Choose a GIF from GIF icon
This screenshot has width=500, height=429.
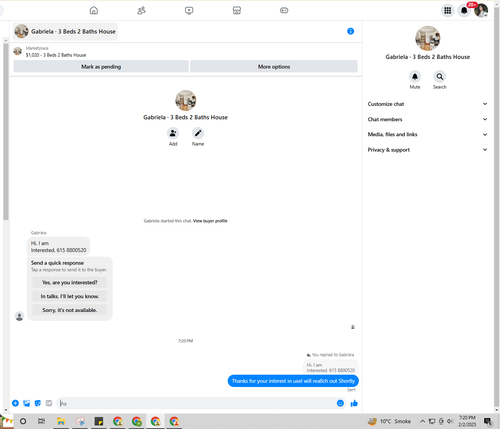[49, 403]
